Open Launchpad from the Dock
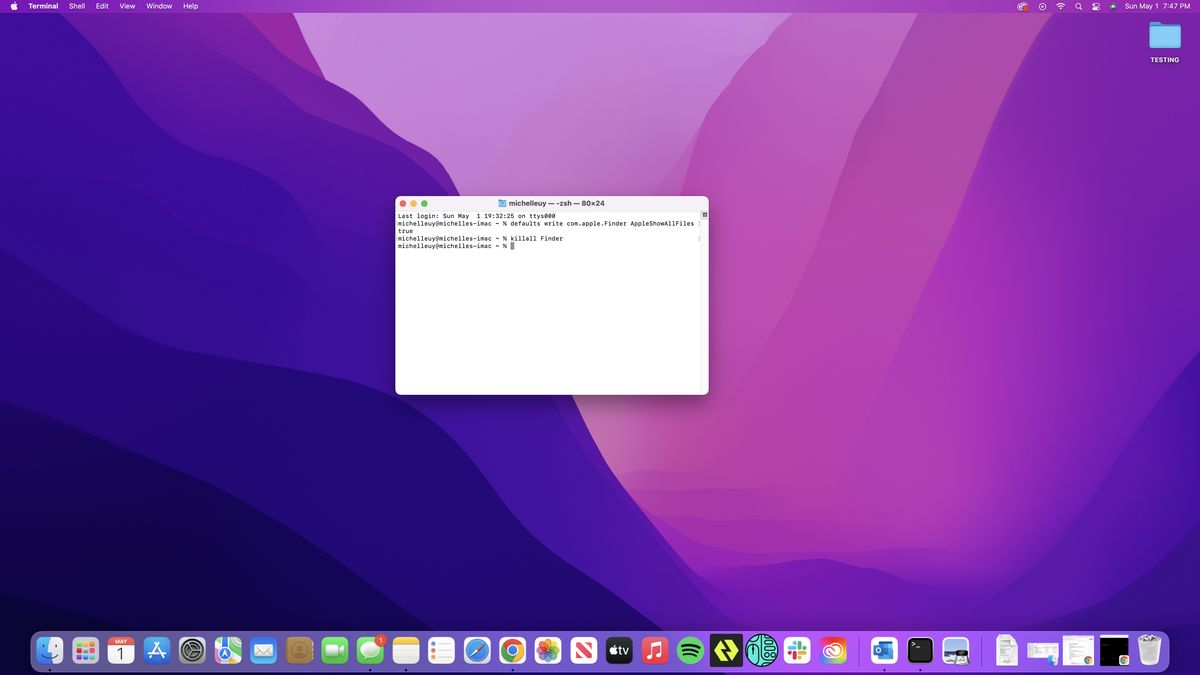This screenshot has width=1200, height=675. coord(85,650)
